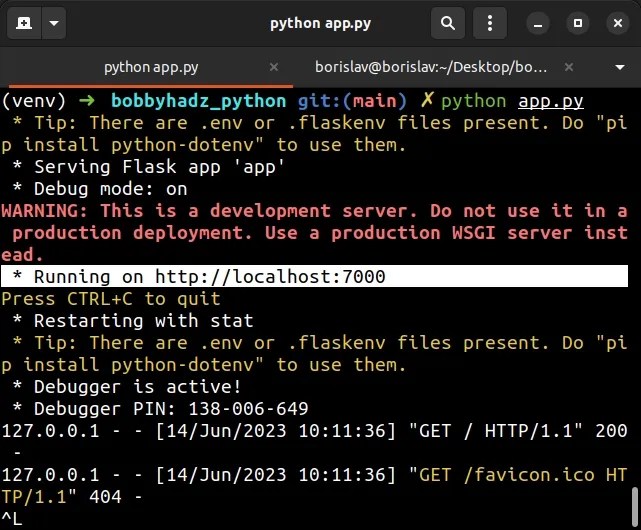The height and width of the screenshot is (530, 641).
Task: Maximize the terminal window
Action: click(578, 23)
